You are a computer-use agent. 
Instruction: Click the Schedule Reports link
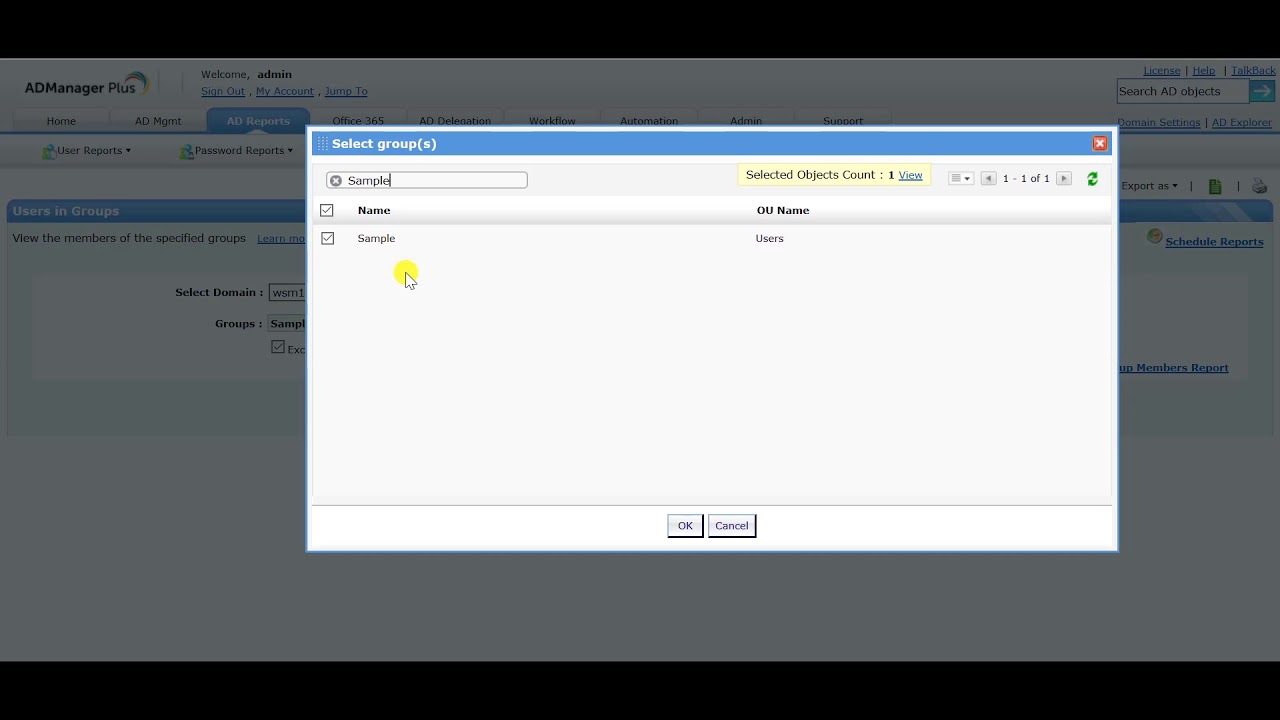point(1214,242)
